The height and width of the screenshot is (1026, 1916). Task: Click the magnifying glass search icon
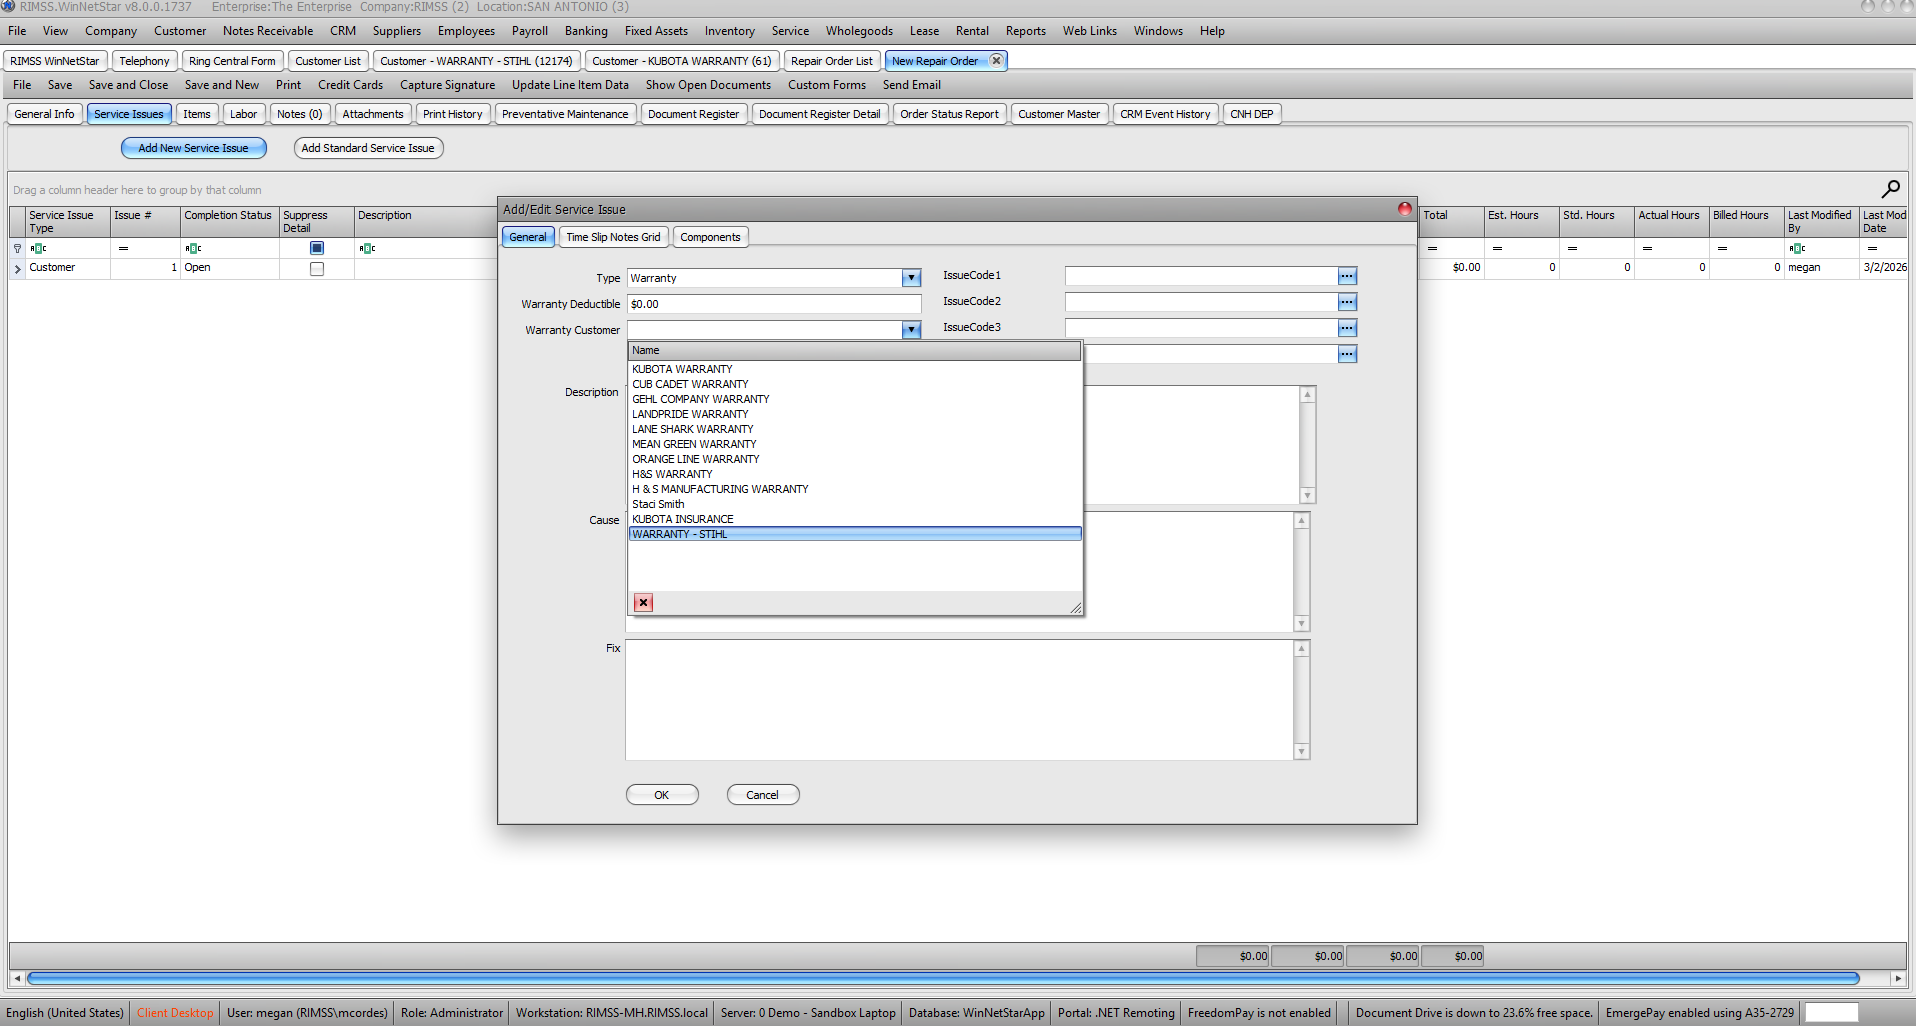[x=1890, y=189]
